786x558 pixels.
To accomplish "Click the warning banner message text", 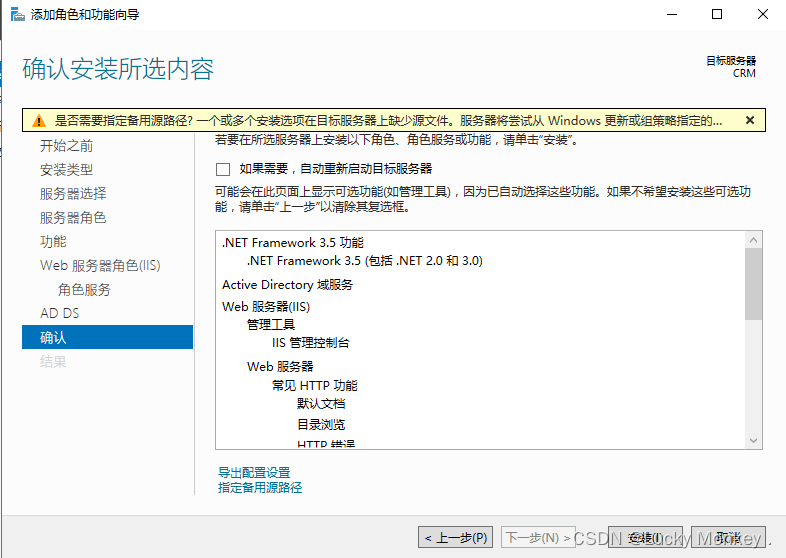I will [388, 121].
